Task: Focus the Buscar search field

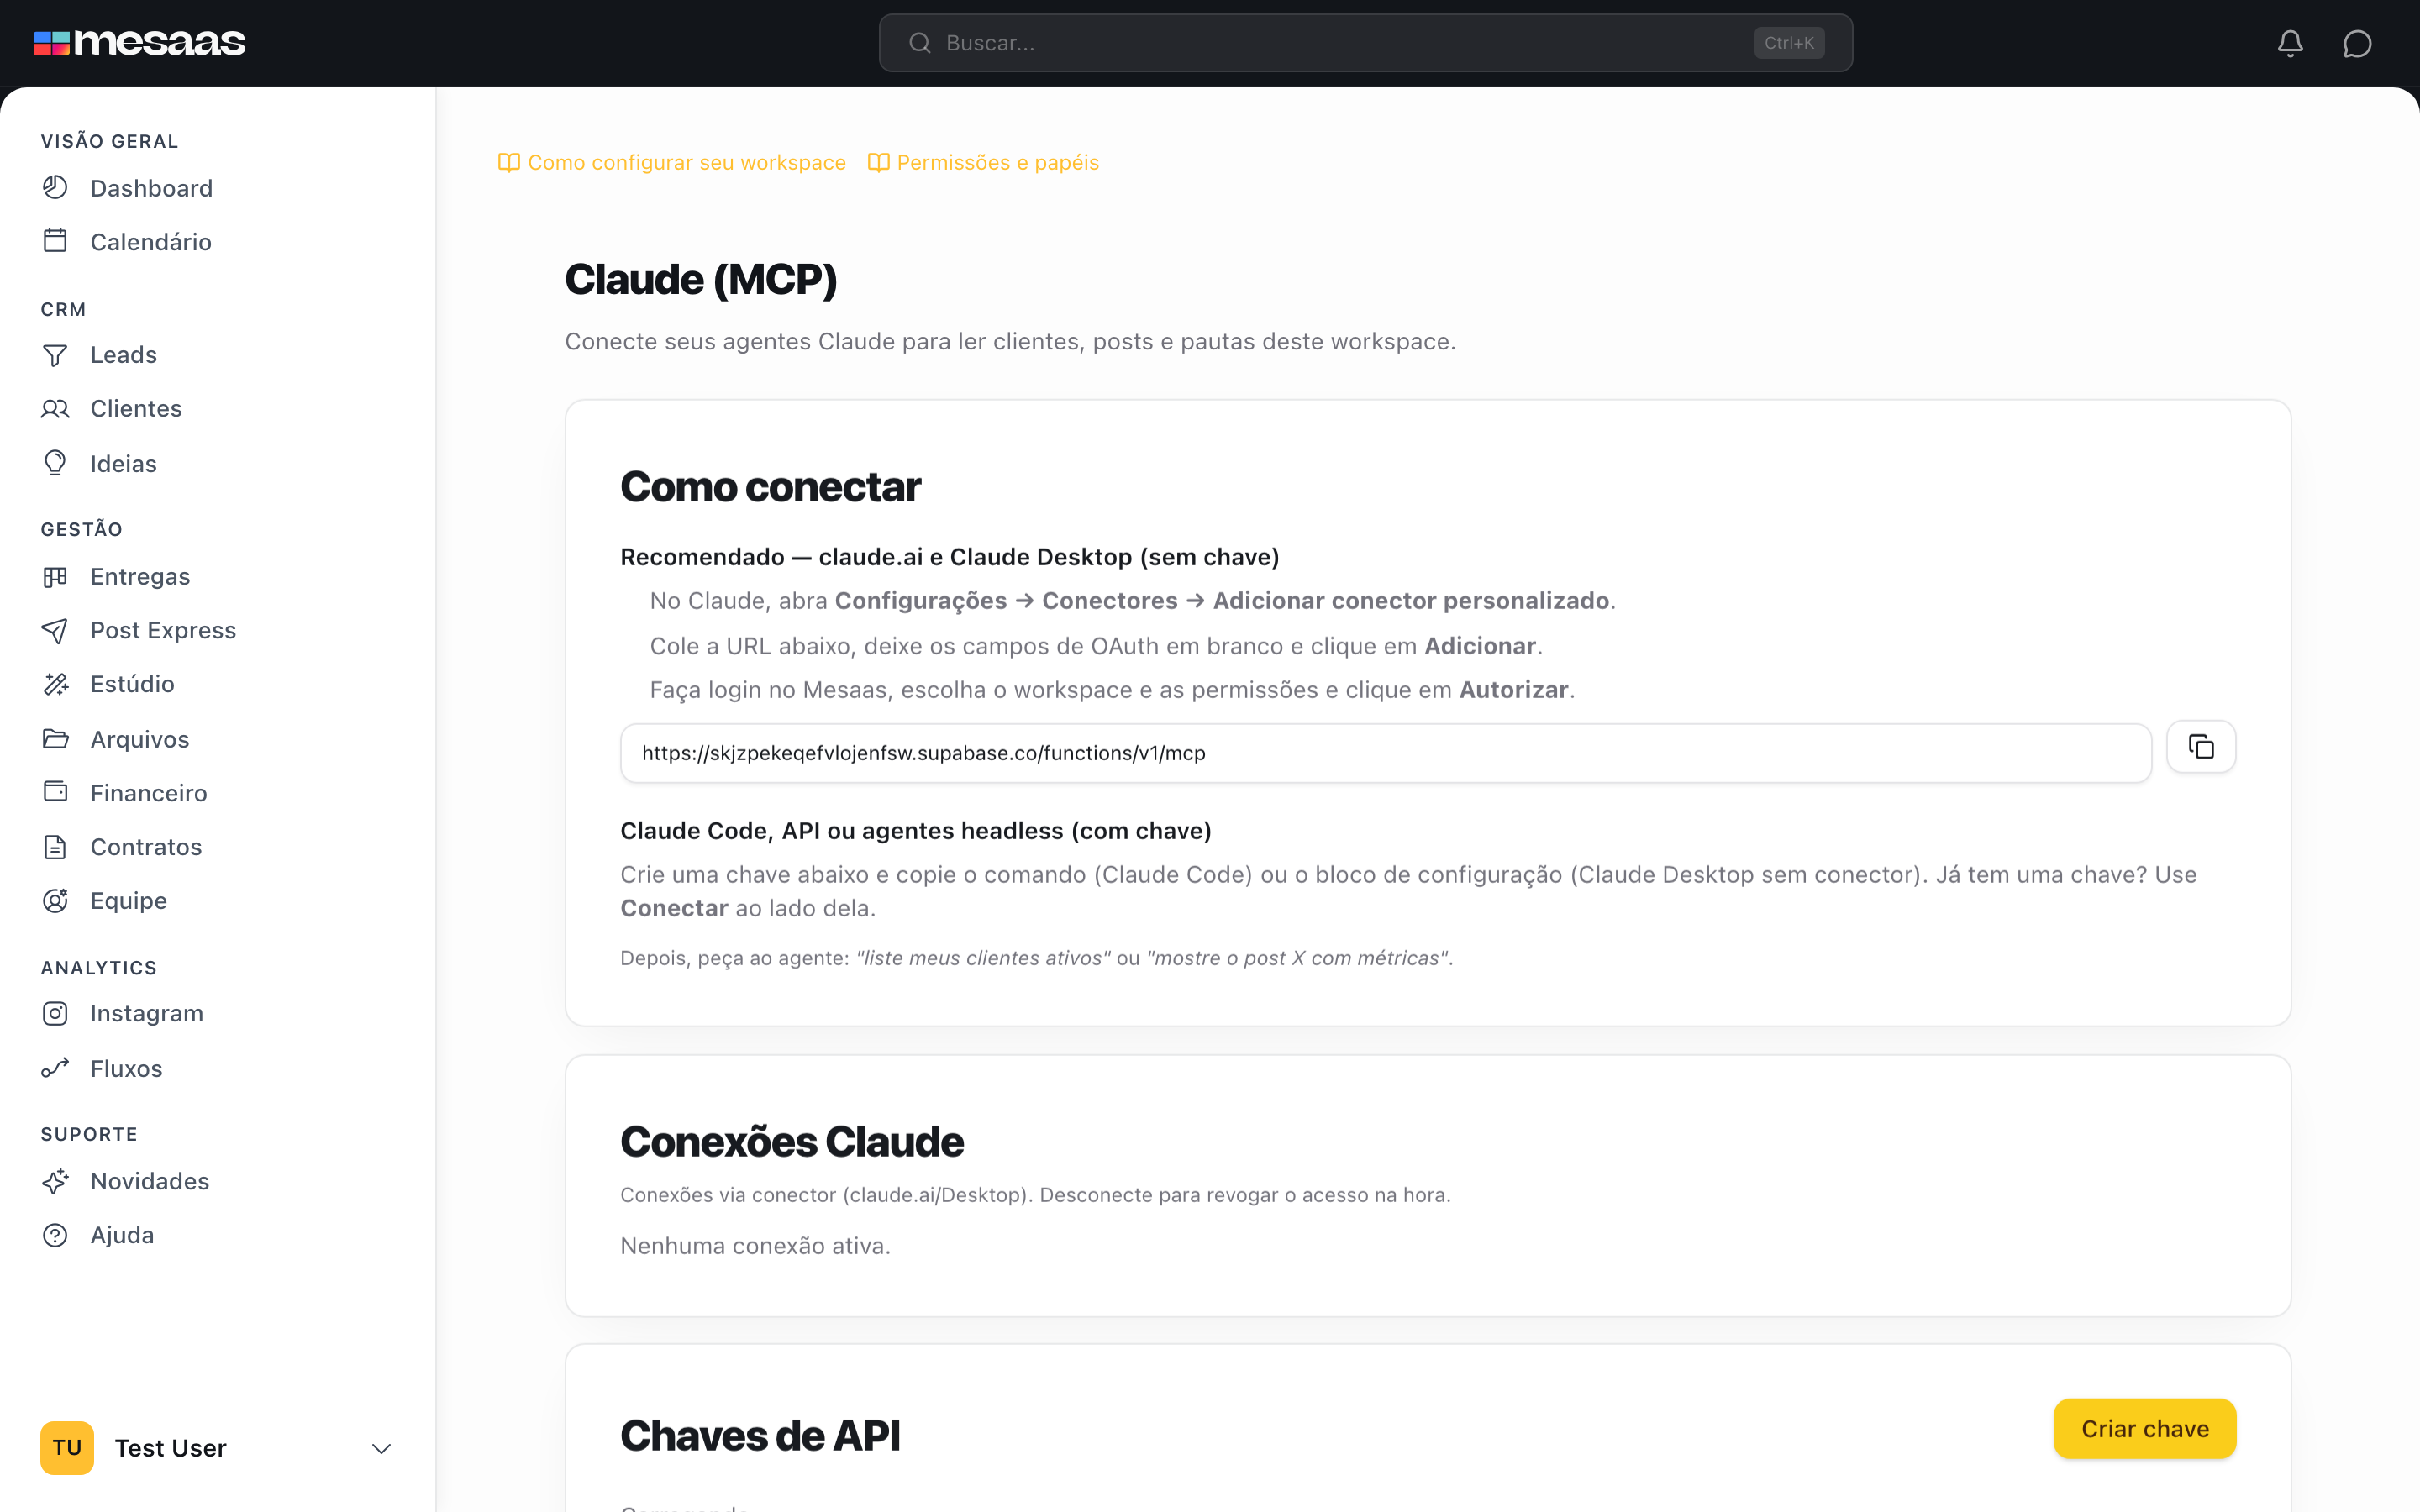Action: (1365, 43)
